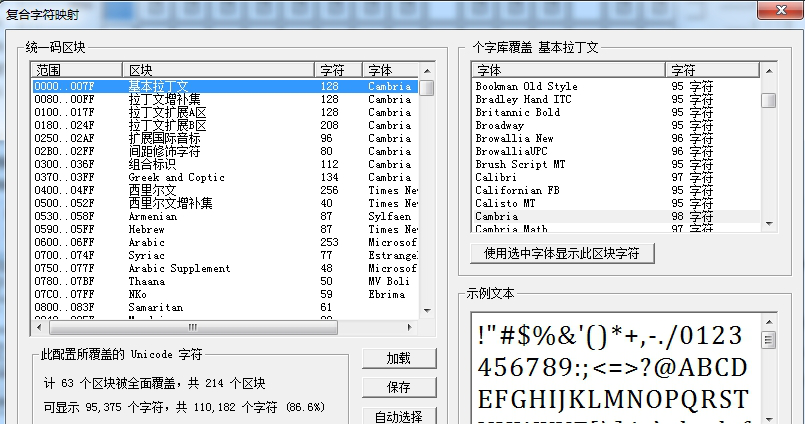This screenshot has width=805, height=440.
Task: Select the 组合标识 row
Action: [225, 164]
